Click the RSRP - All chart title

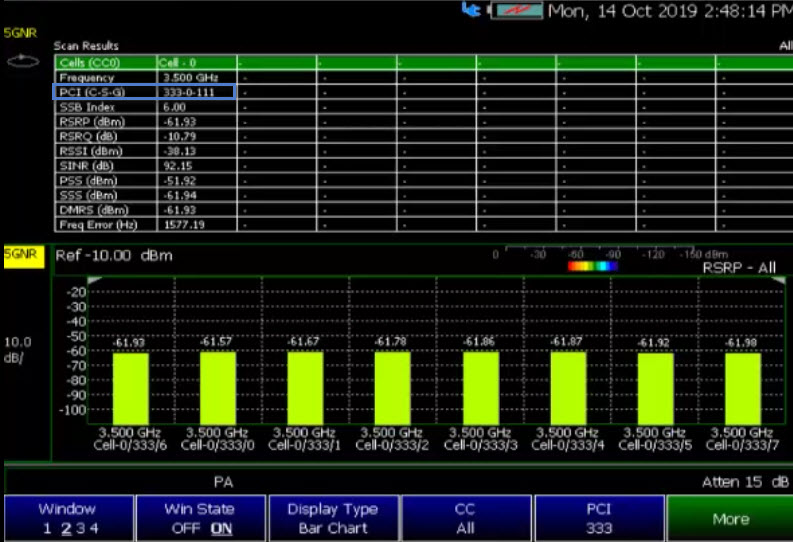coord(739,268)
